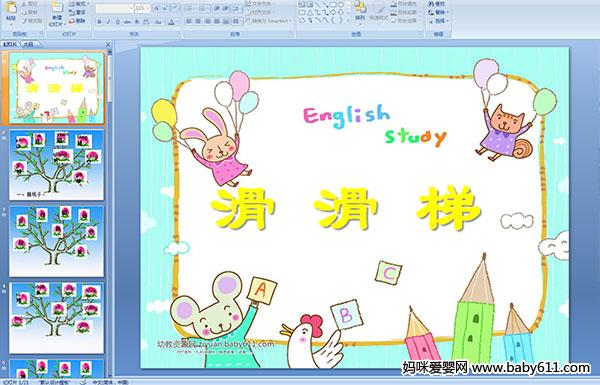Click the Increase Indent icon
Screen dimensions: 600x385
point(226,8)
